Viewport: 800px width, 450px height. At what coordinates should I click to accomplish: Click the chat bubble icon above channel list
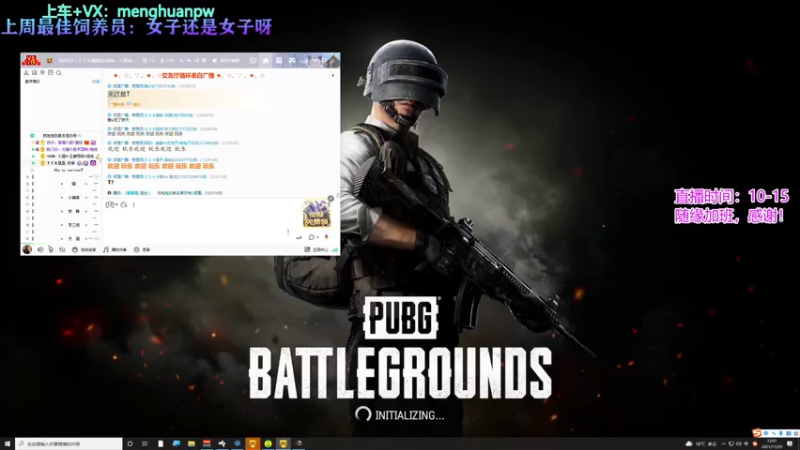pyautogui.click(x=34, y=73)
